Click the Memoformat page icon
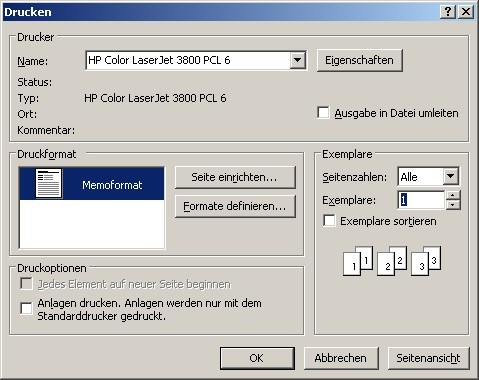Screen dimensions: 479x380 [49, 183]
